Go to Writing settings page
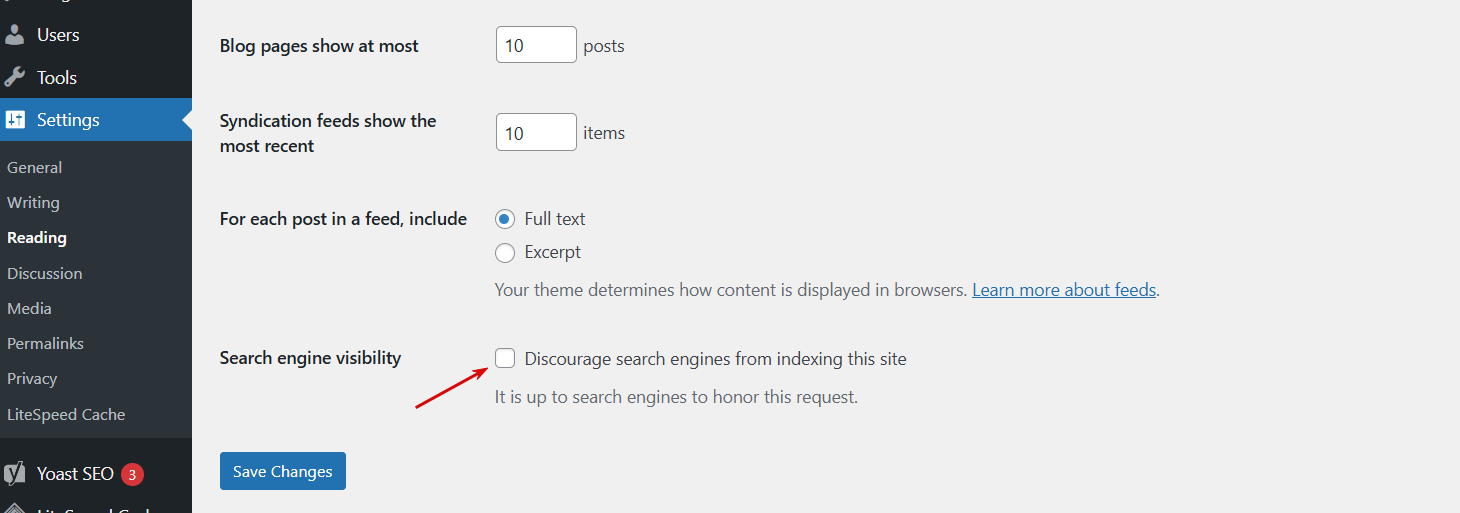This screenshot has height=513, width=1460. [34, 203]
